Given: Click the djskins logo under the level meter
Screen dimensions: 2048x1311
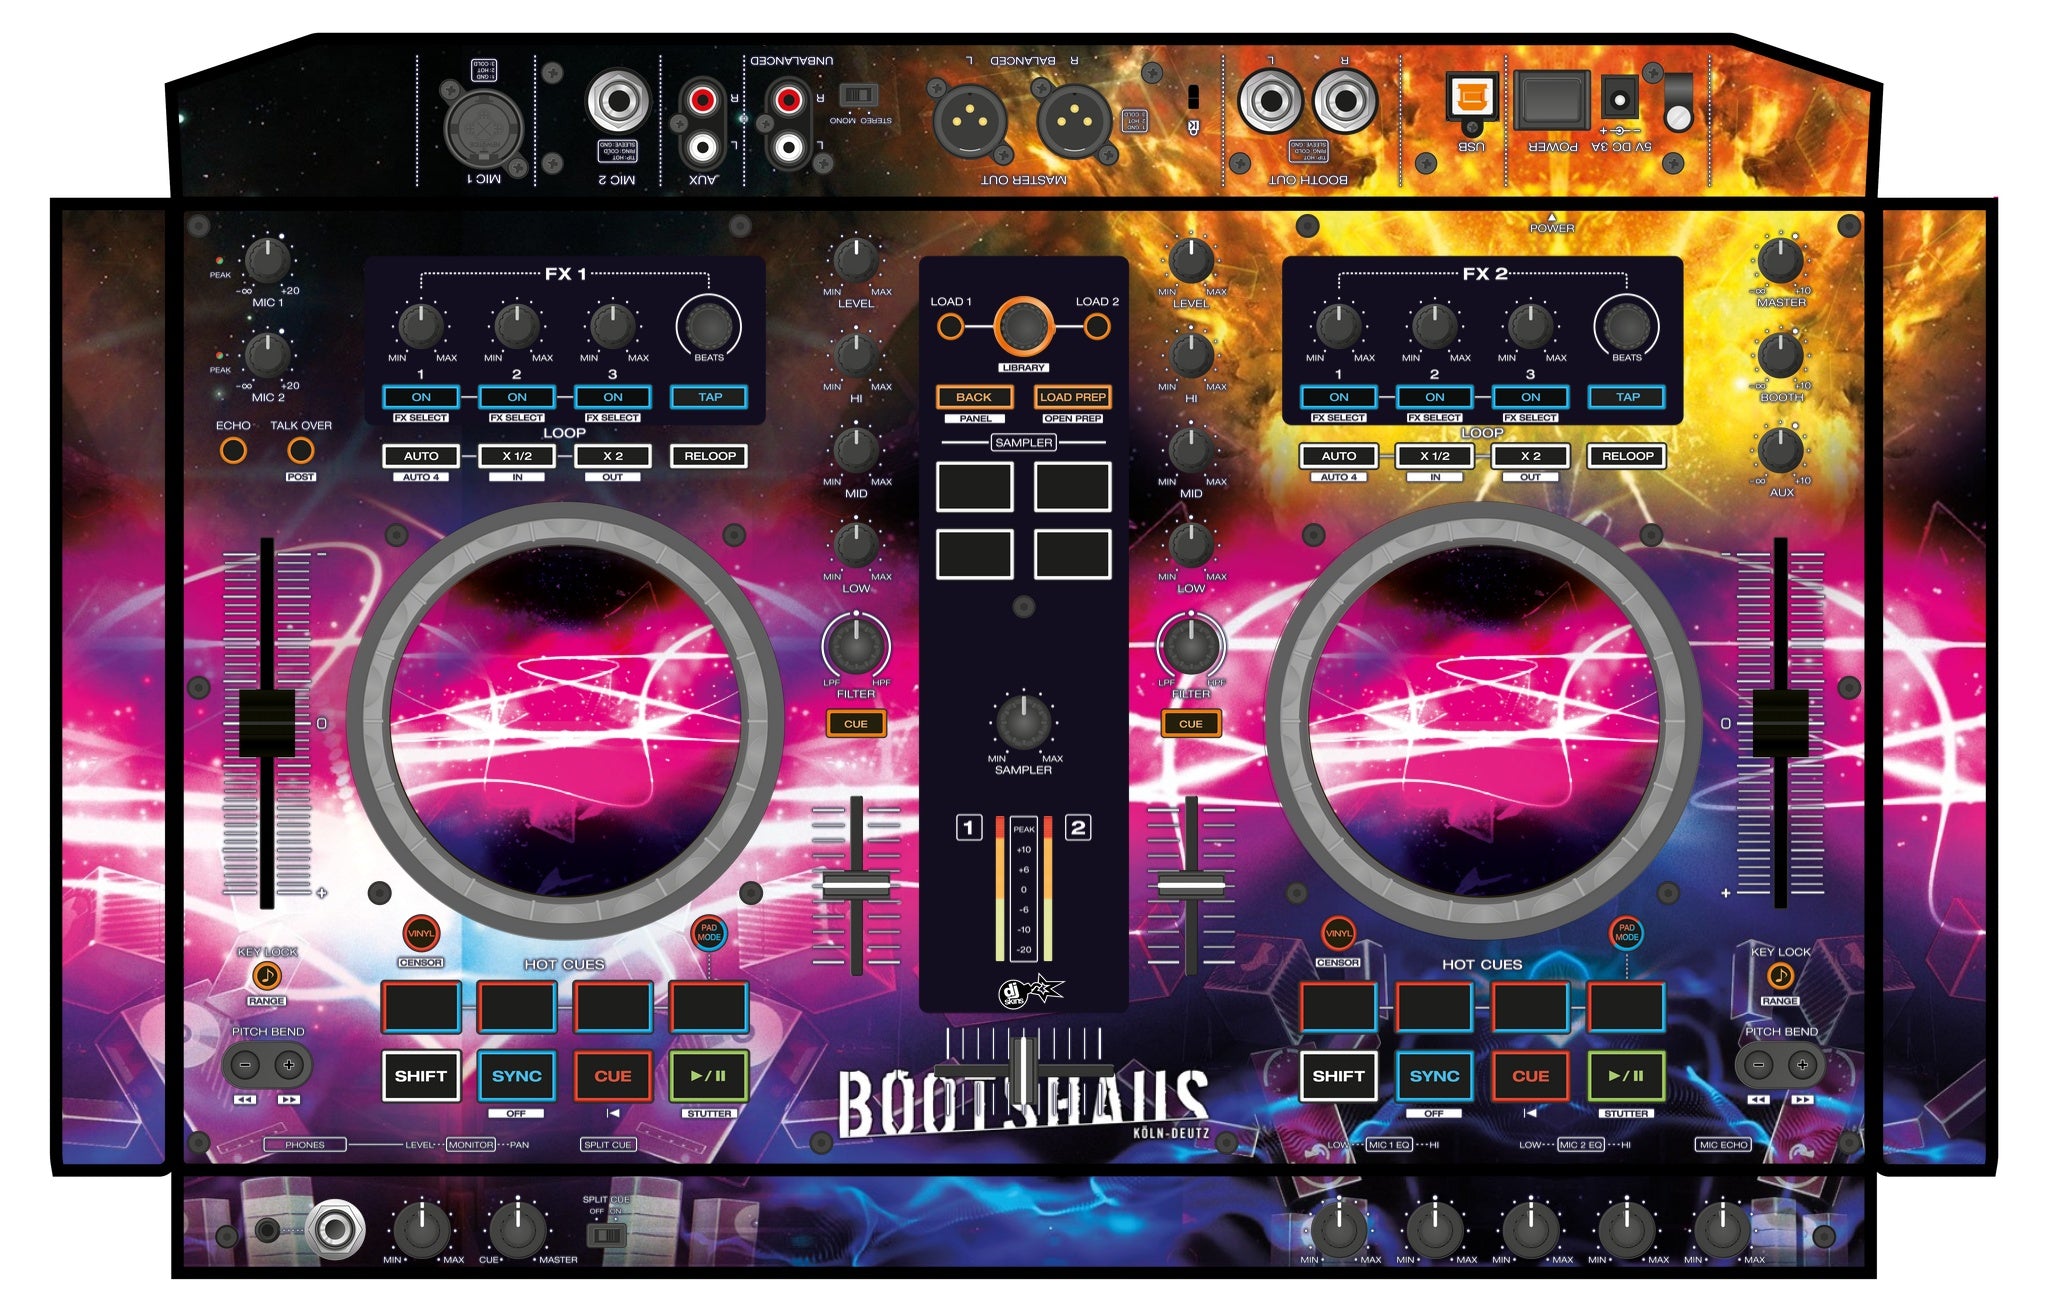Looking at the screenshot, I should coord(1031,991).
